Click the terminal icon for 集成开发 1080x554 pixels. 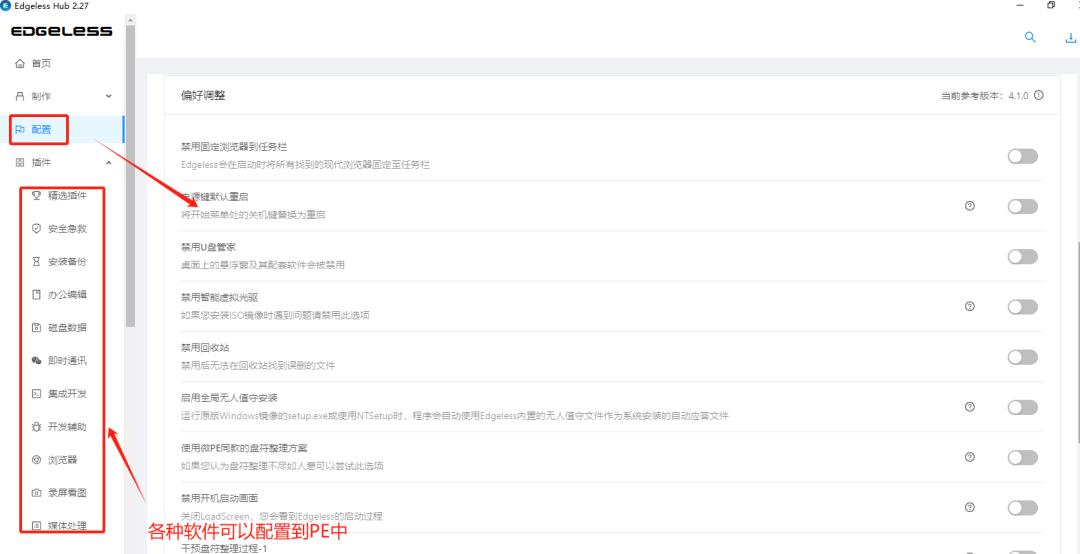point(37,393)
